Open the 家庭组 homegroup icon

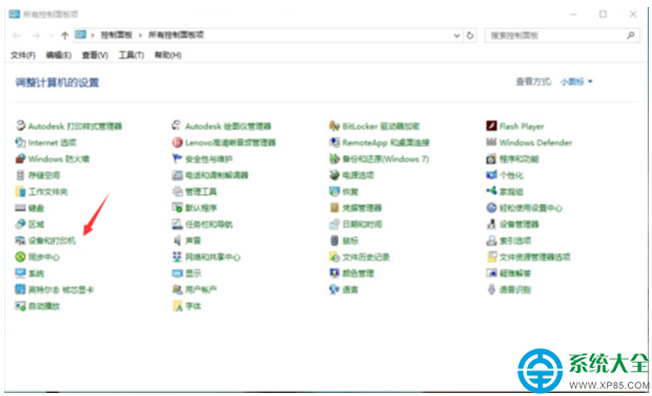(x=491, y=191)
